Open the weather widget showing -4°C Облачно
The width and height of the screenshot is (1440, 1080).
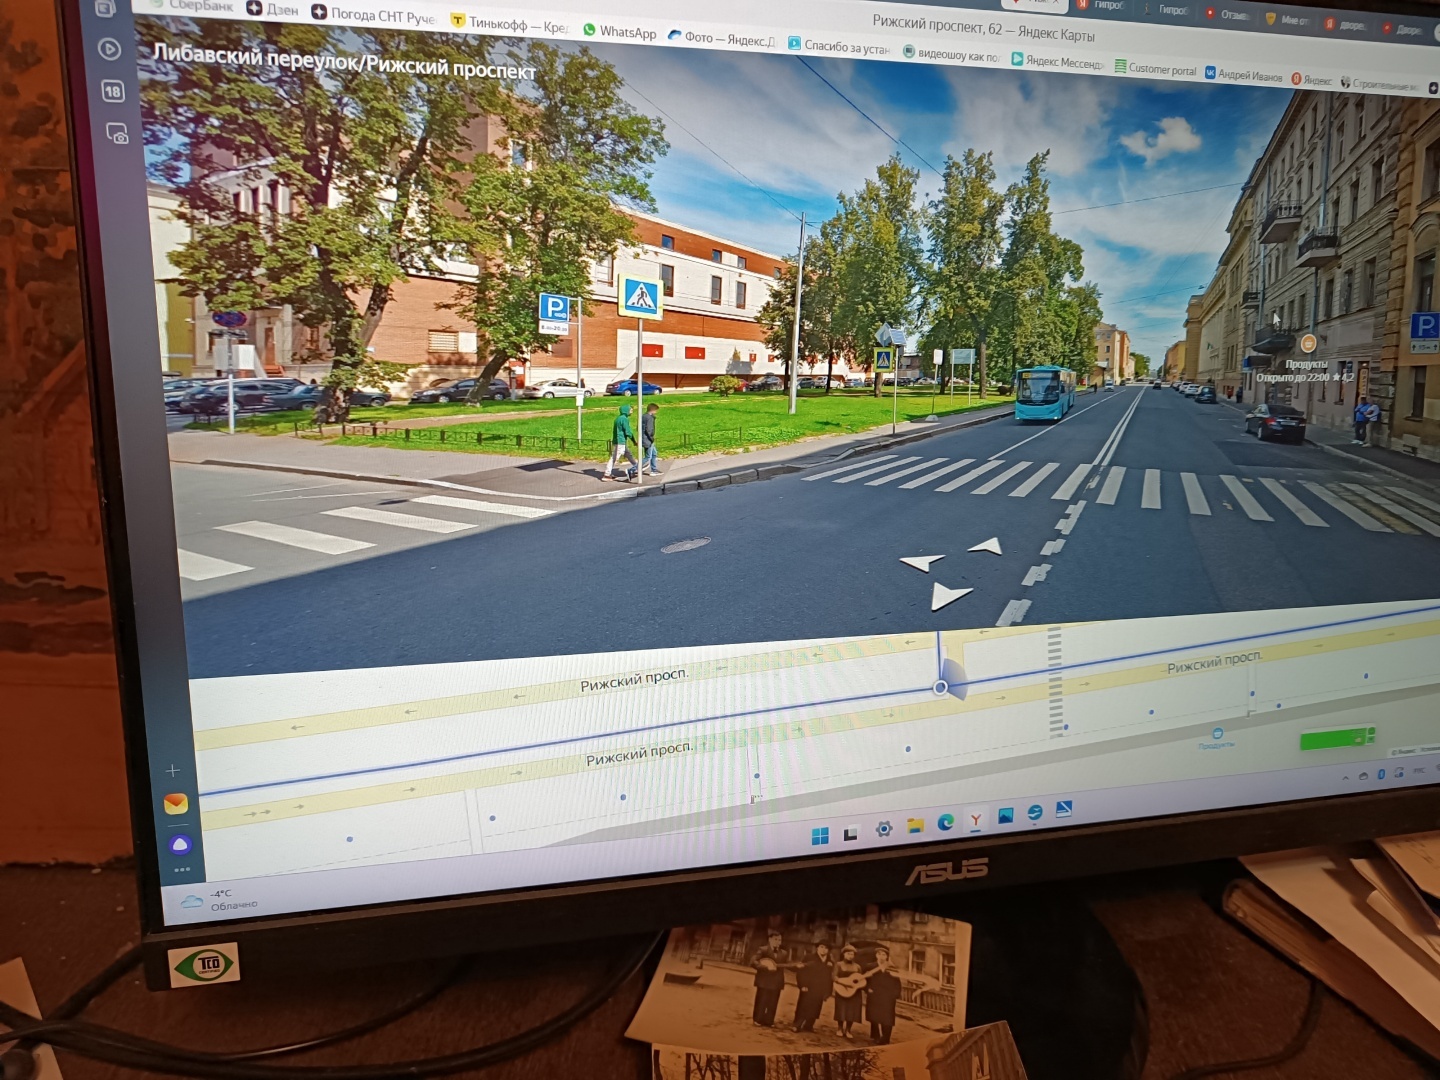[x=220, y=902]
